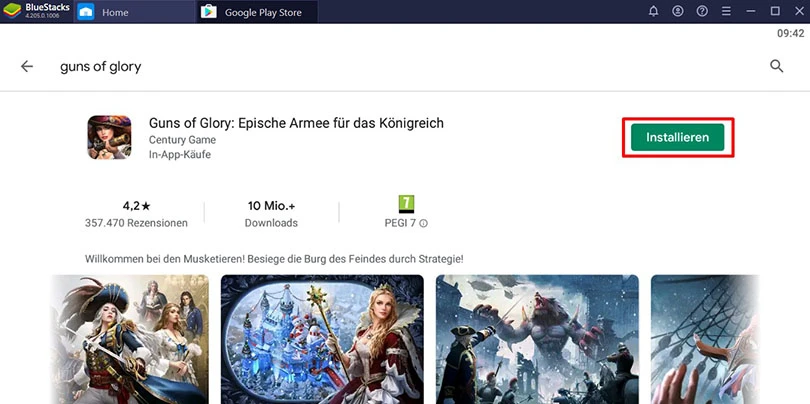Click the 10 Mio.+ downloads count

[271, 206]
